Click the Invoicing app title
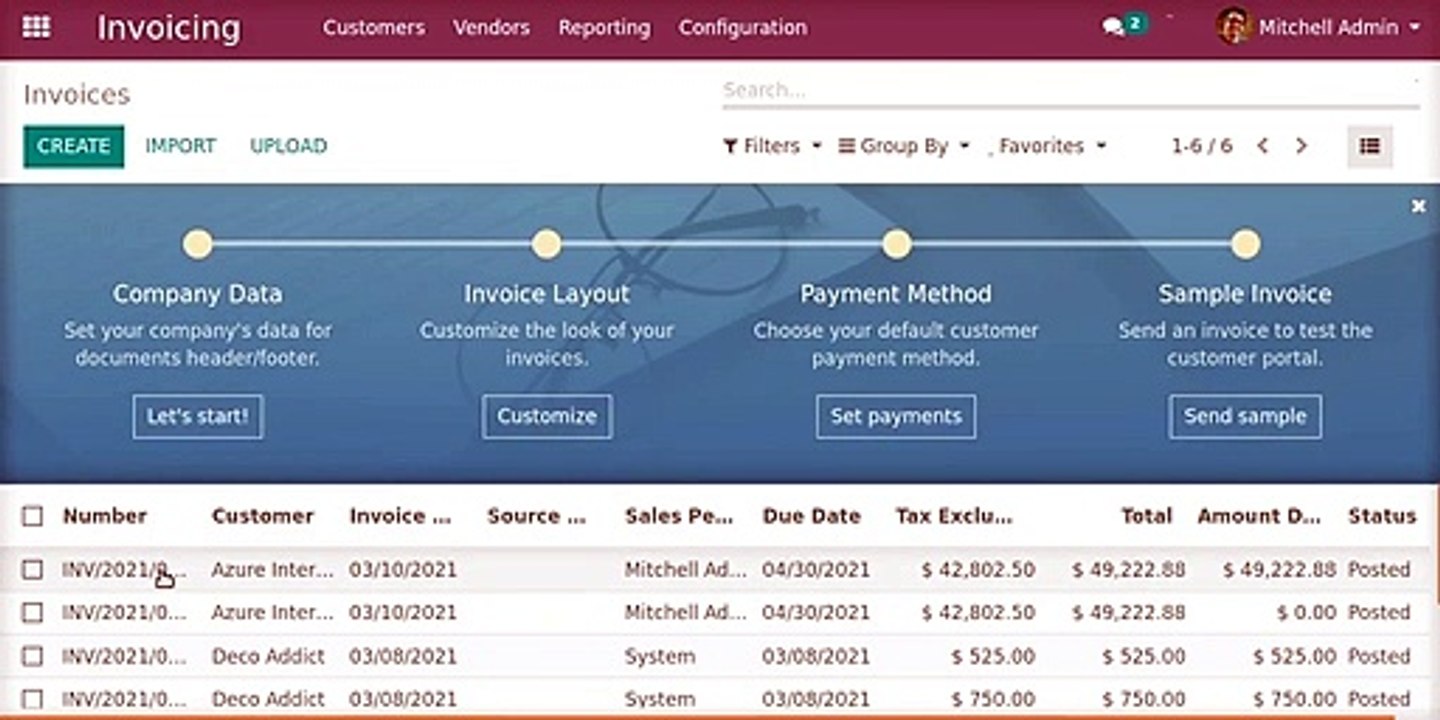Screen dimensions: 1440x720 [x=168, y=28]
